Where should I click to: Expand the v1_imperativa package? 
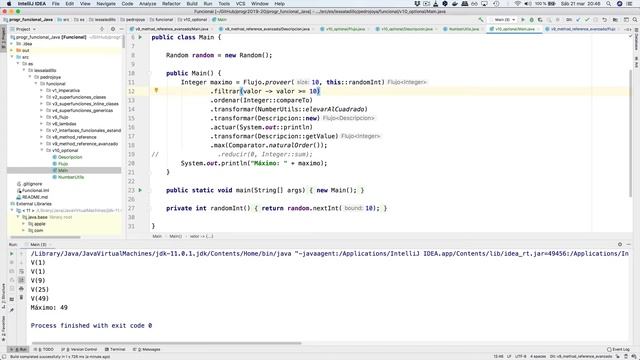[42, 90]
